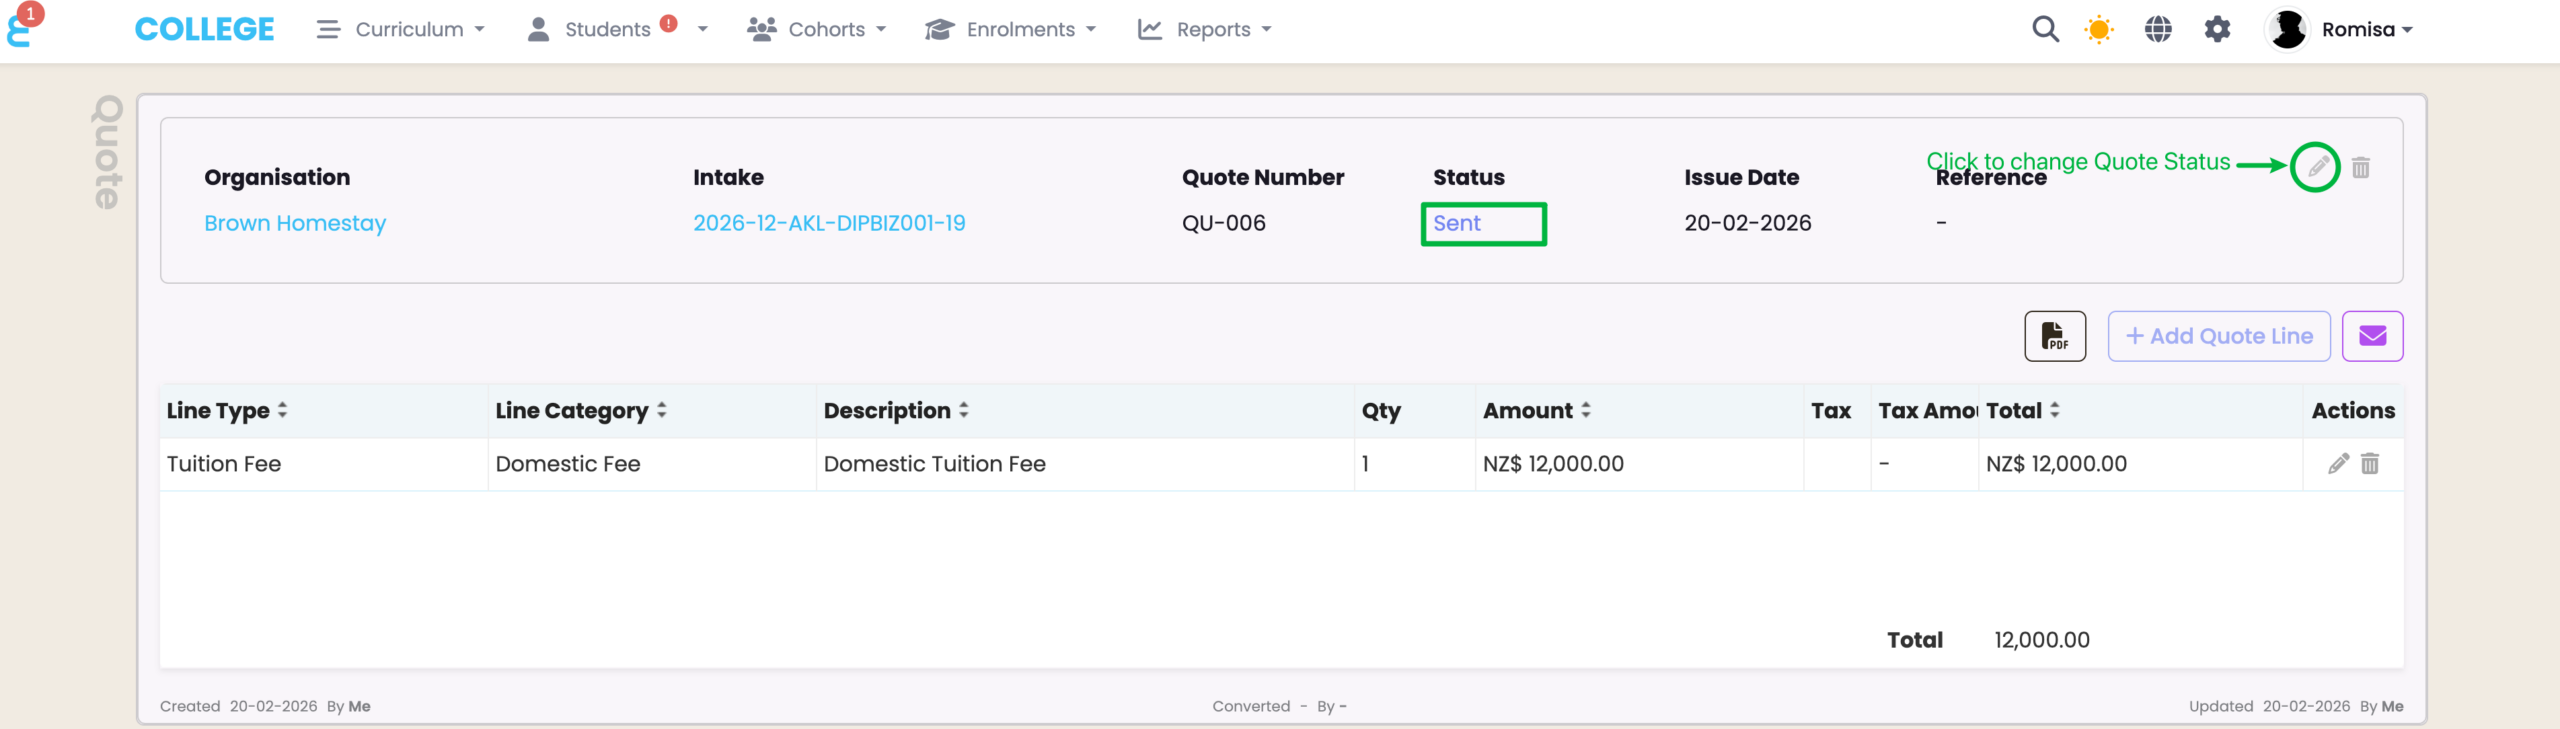Open the language globe icon

tap(2158, 29)
